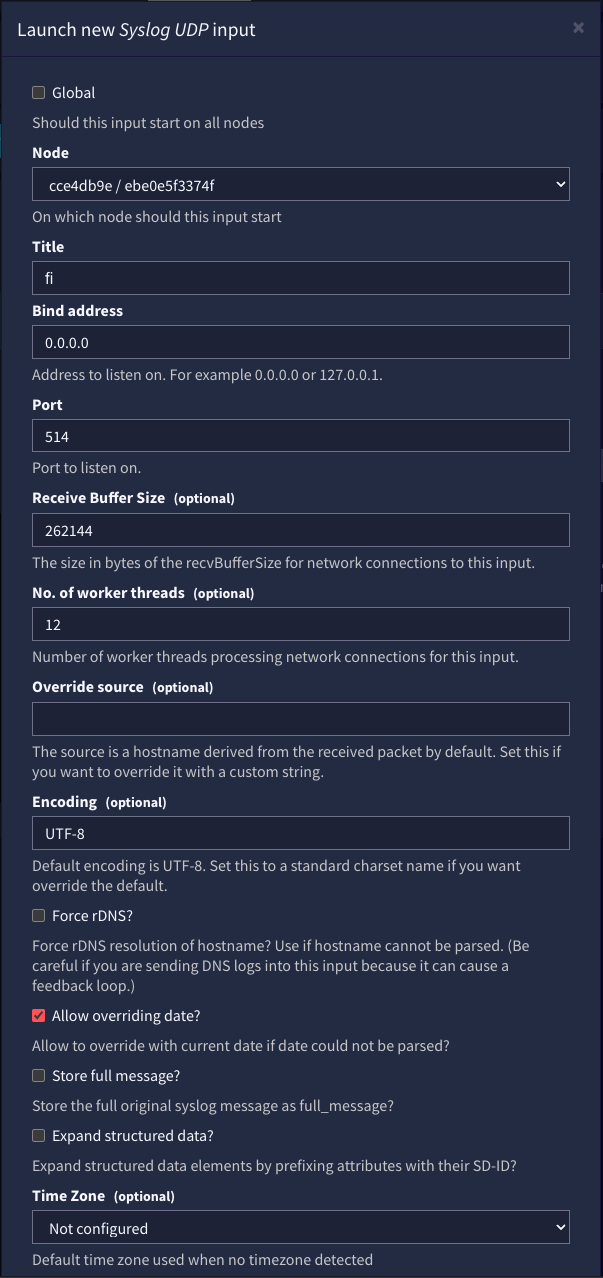Click into the Port field
This screenshot has width=603, height=1278.
[x=300, y=436]
